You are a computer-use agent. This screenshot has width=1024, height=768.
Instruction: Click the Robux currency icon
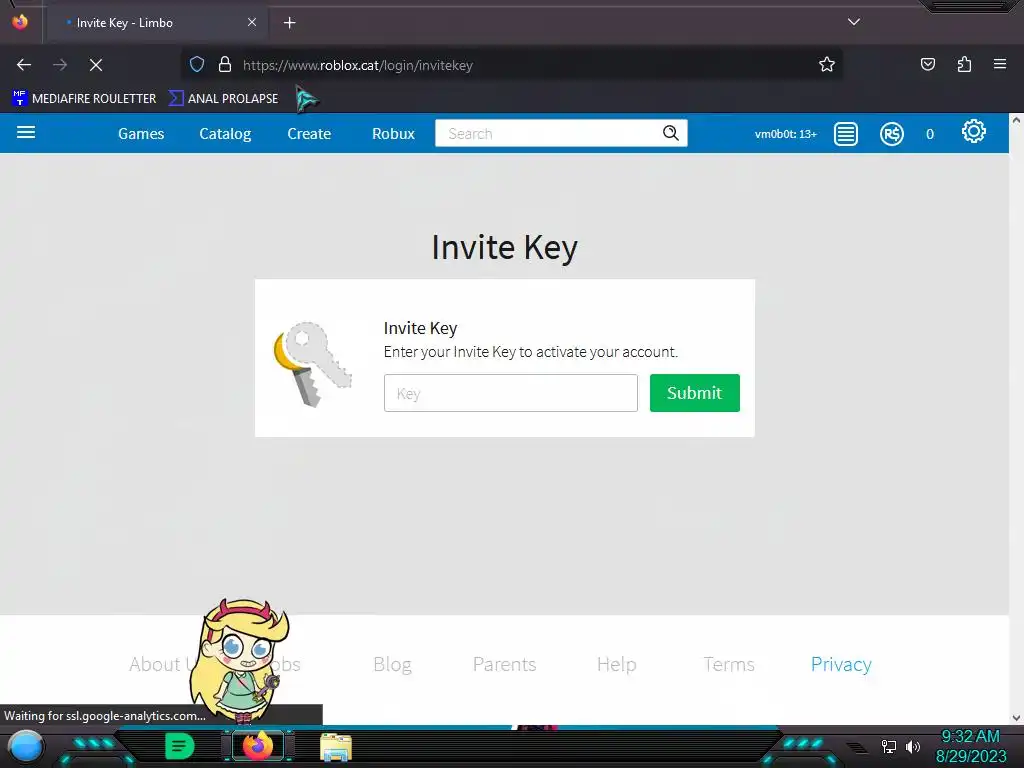point(891,134)
